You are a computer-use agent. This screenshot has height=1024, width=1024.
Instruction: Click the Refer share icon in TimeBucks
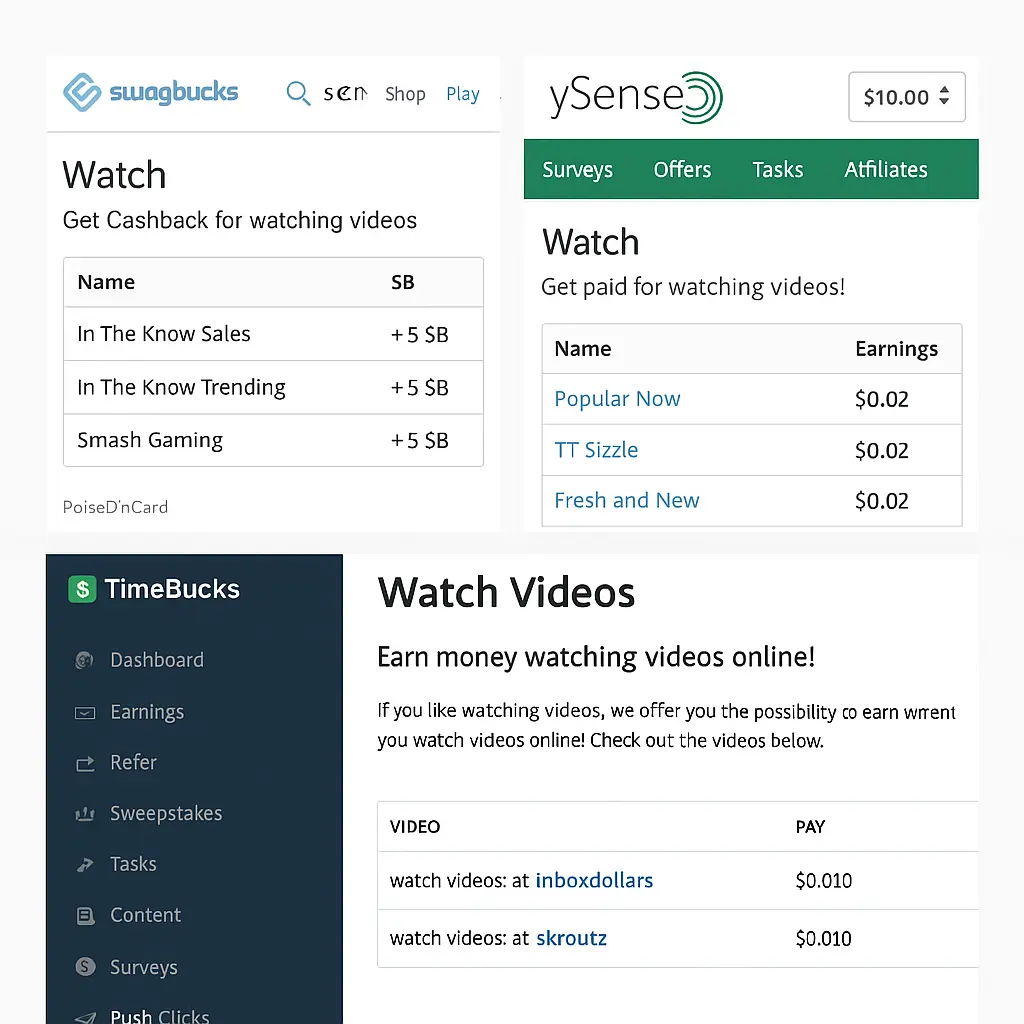tap(85, 763)
